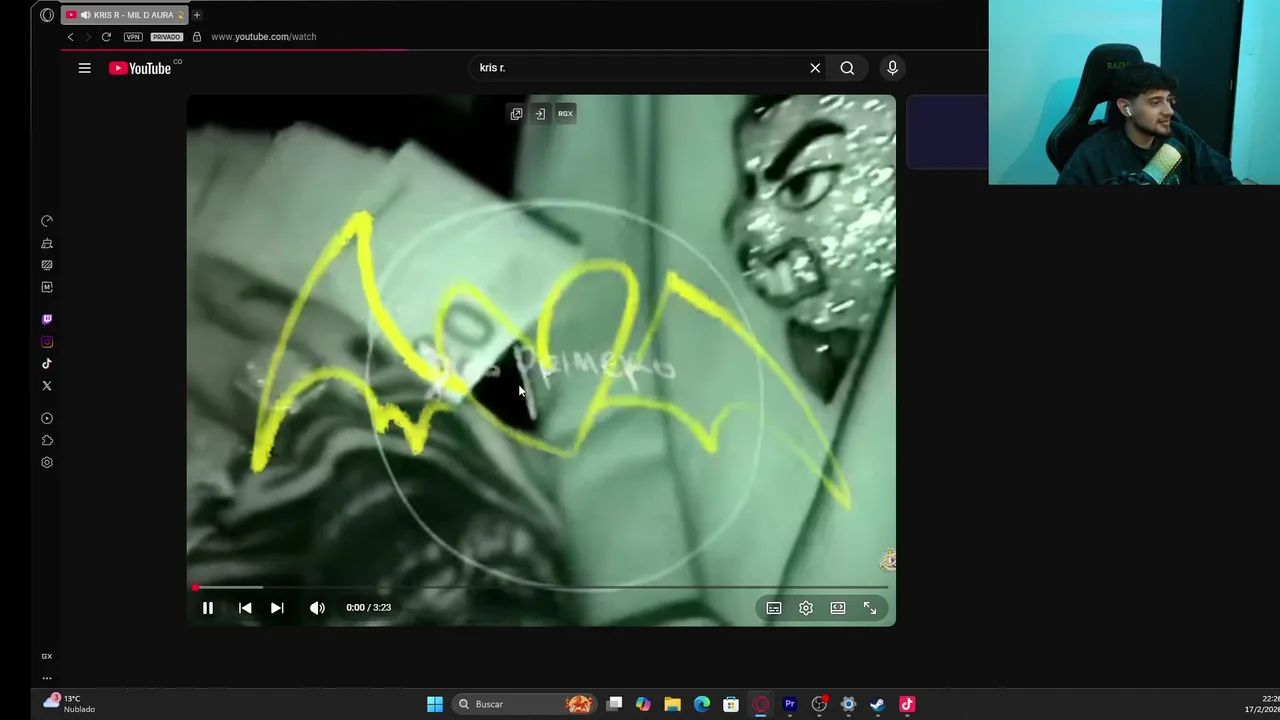Image resolution: width=1280 pixels, height=720 pixels.
Task: Open Twitch in sidebar
Action: [47, 320]
